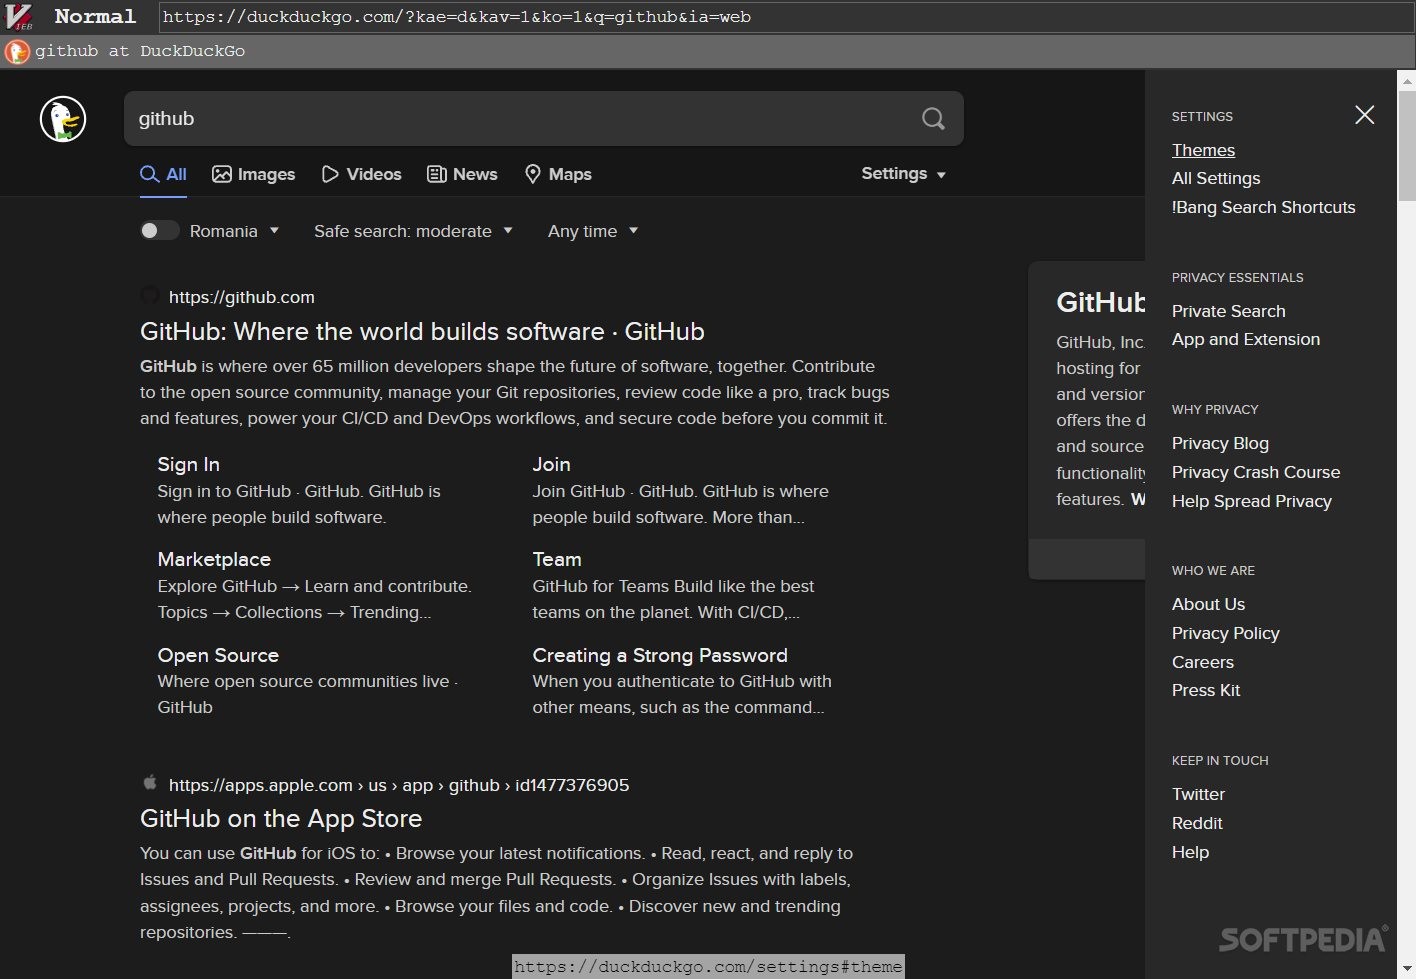Click the DuckDuckGo duck logo
This screenshot has width=1416, height=979.
click(63, 119)
